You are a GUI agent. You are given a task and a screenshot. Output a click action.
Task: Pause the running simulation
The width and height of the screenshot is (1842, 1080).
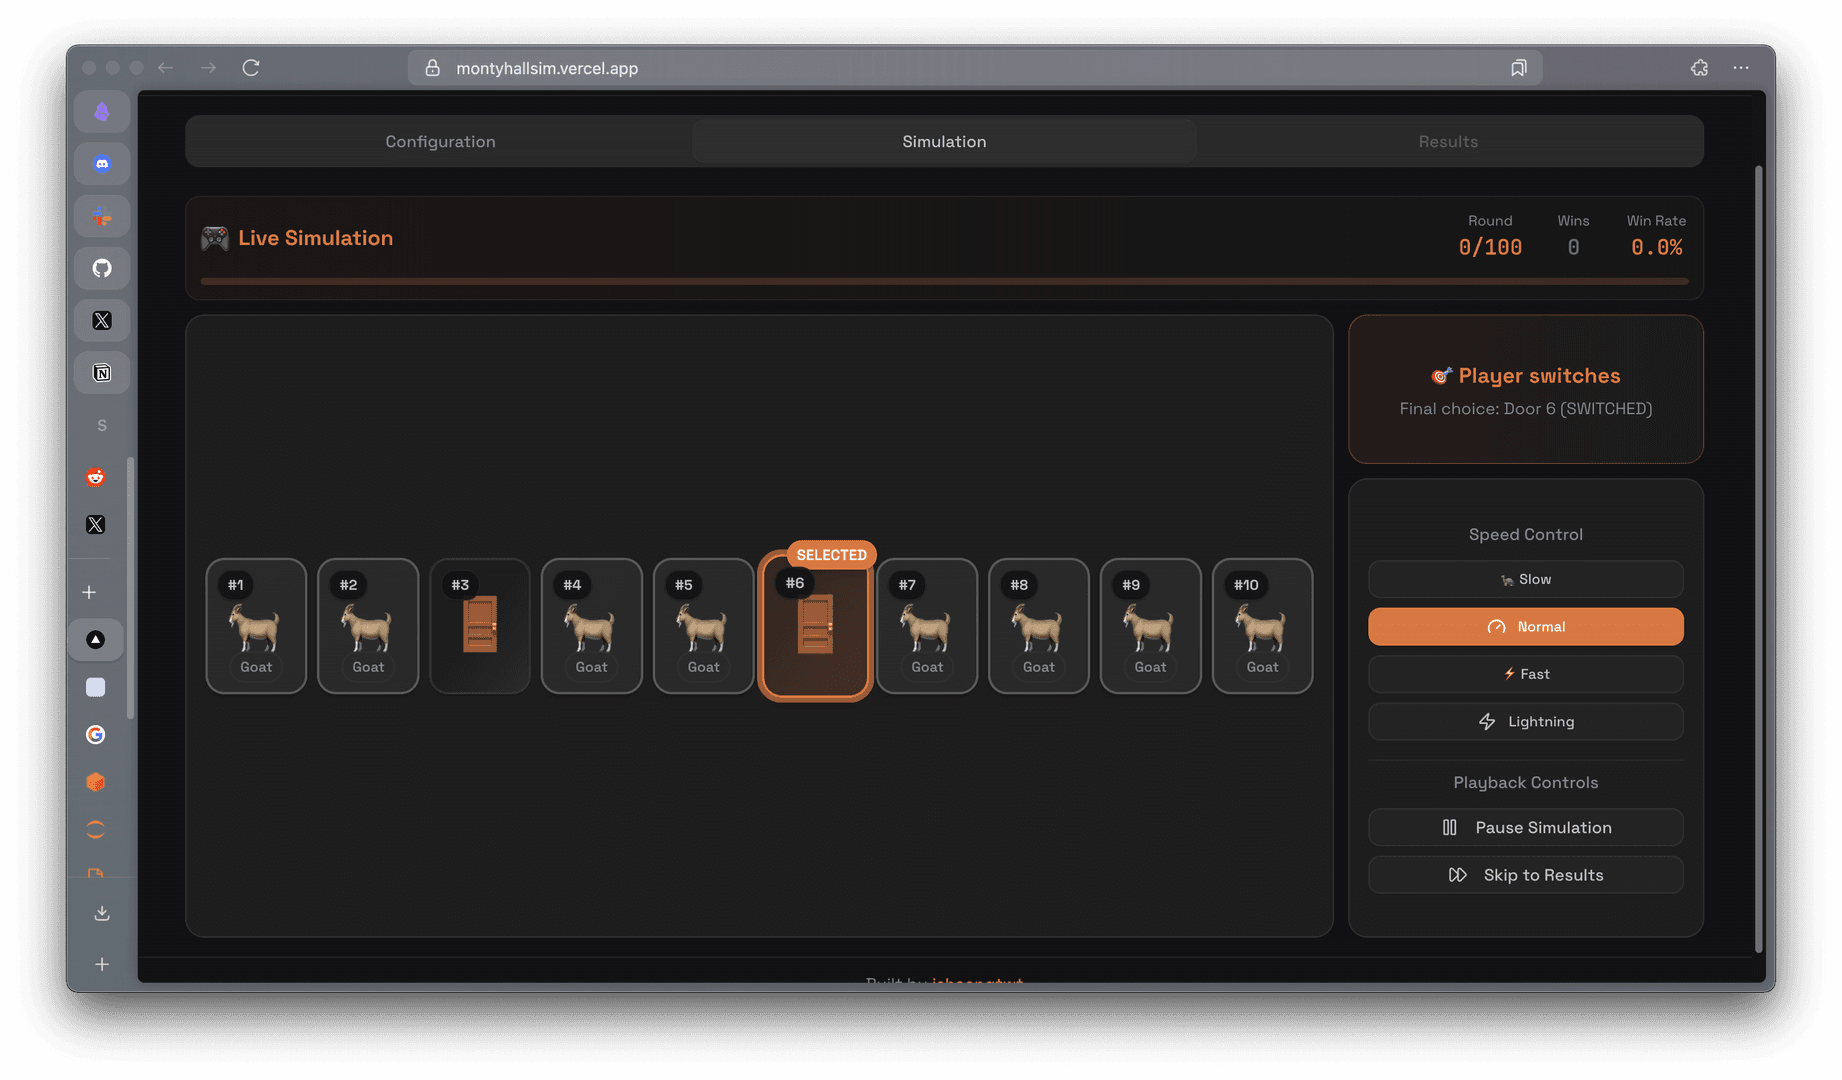pyautogui.click(x=1525, y=827)
